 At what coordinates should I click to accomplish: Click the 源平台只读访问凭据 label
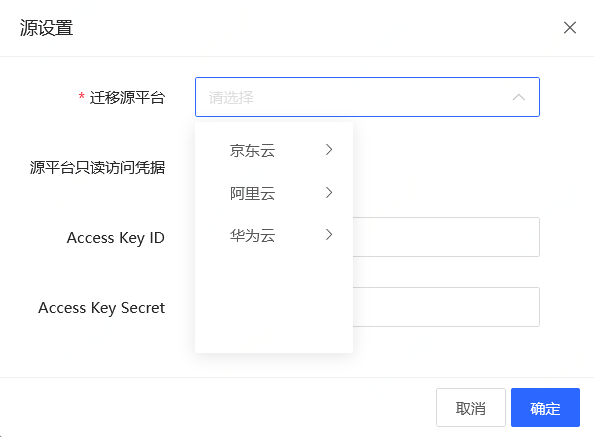(x=97, y=167)
